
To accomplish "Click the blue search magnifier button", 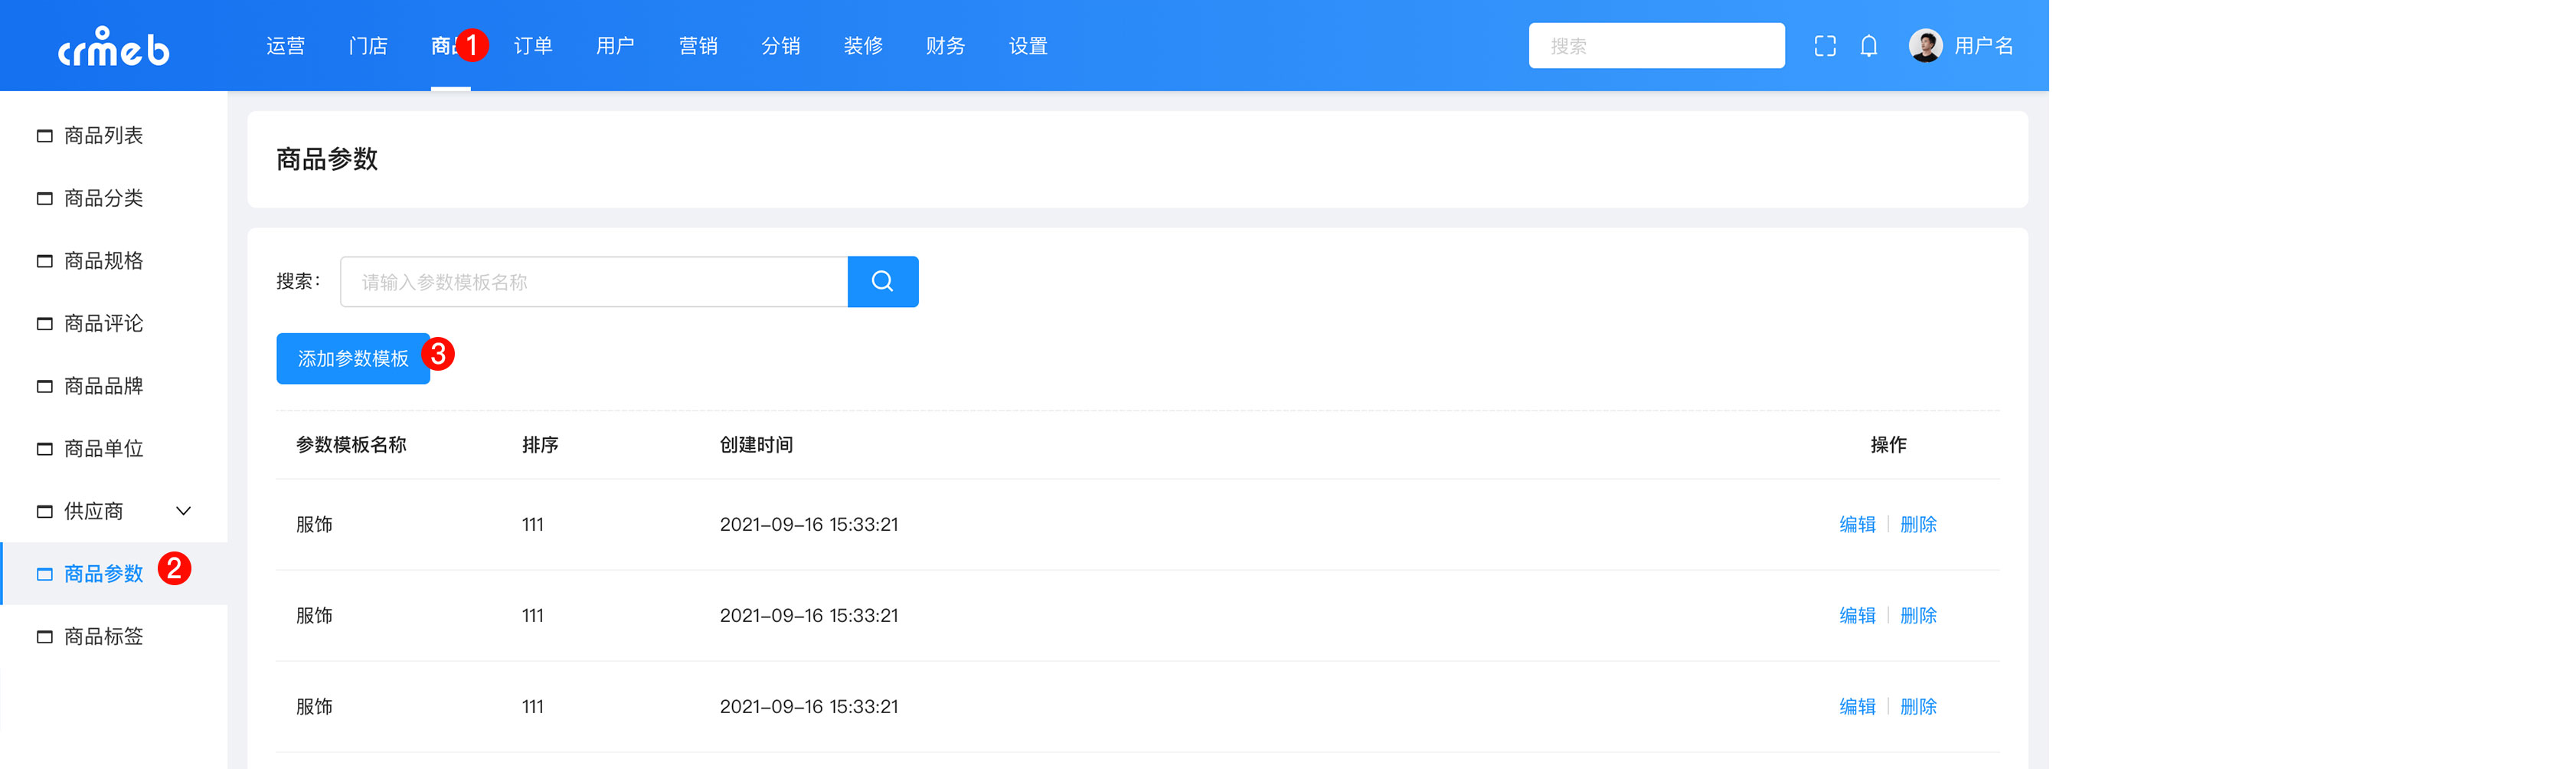I will pyautogui.click(x=883, y=282).
